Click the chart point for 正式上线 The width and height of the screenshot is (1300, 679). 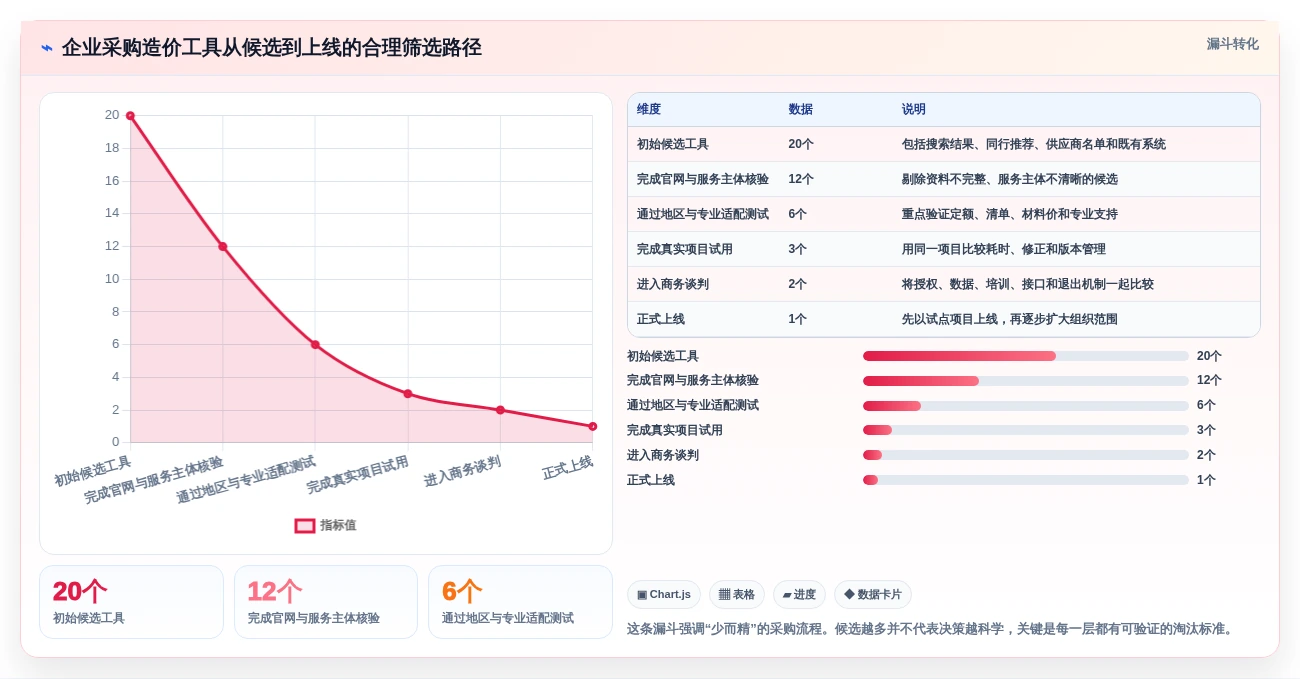593,426
